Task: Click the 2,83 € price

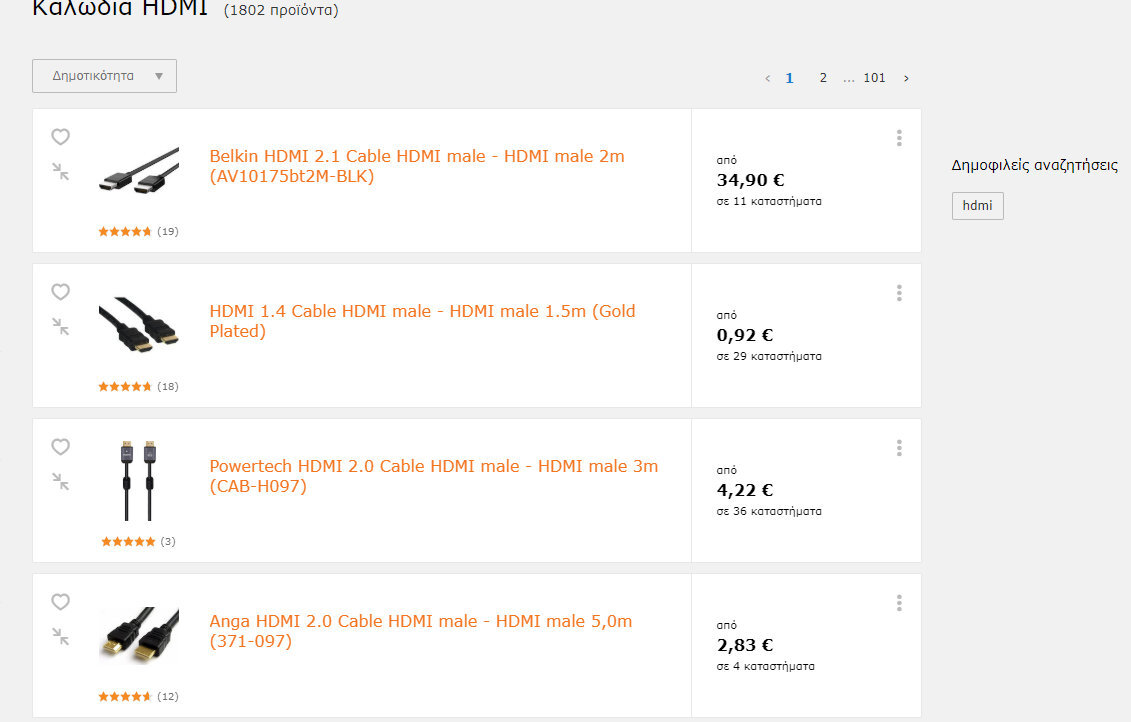Action: 744,646
